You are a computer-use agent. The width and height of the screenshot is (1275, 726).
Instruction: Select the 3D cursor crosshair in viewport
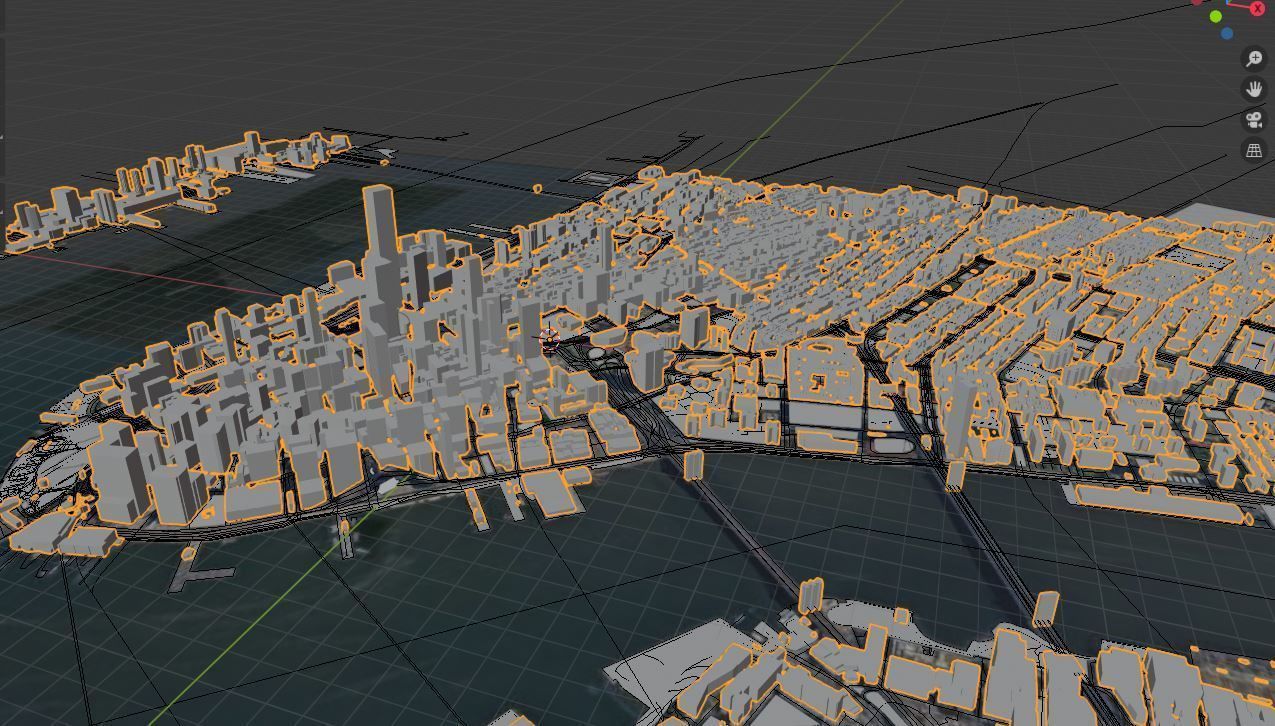point(548,339)
